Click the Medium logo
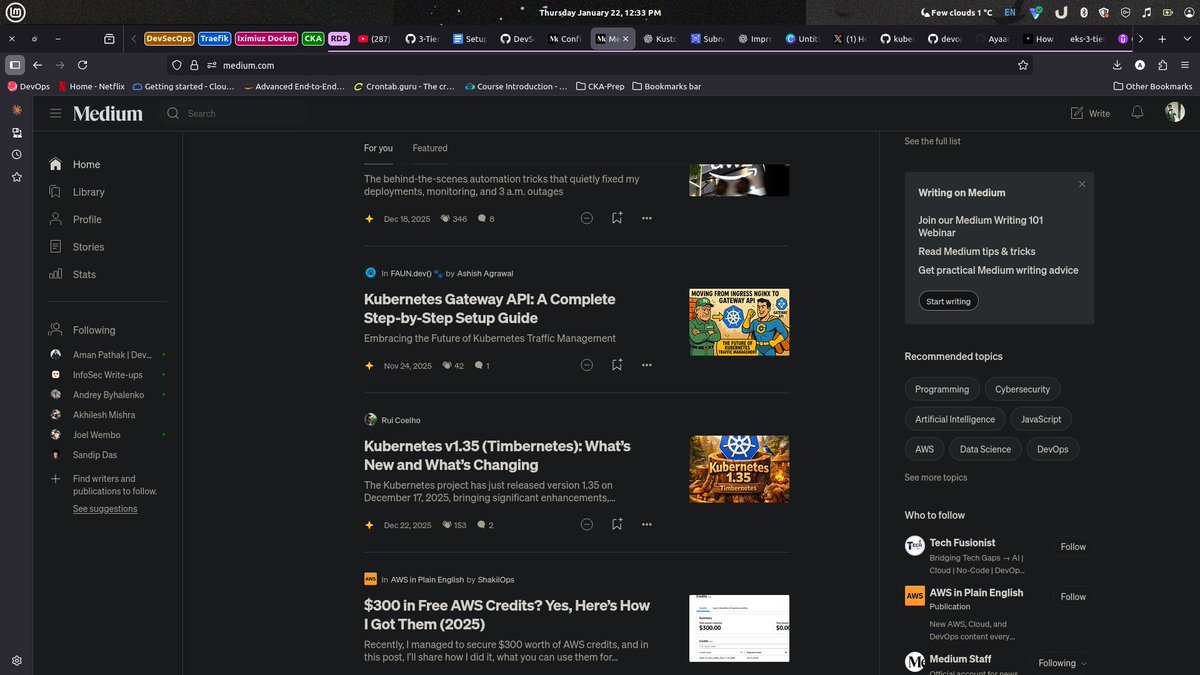The width and height of the screenshot is (1200, 675). click(108, 114)
